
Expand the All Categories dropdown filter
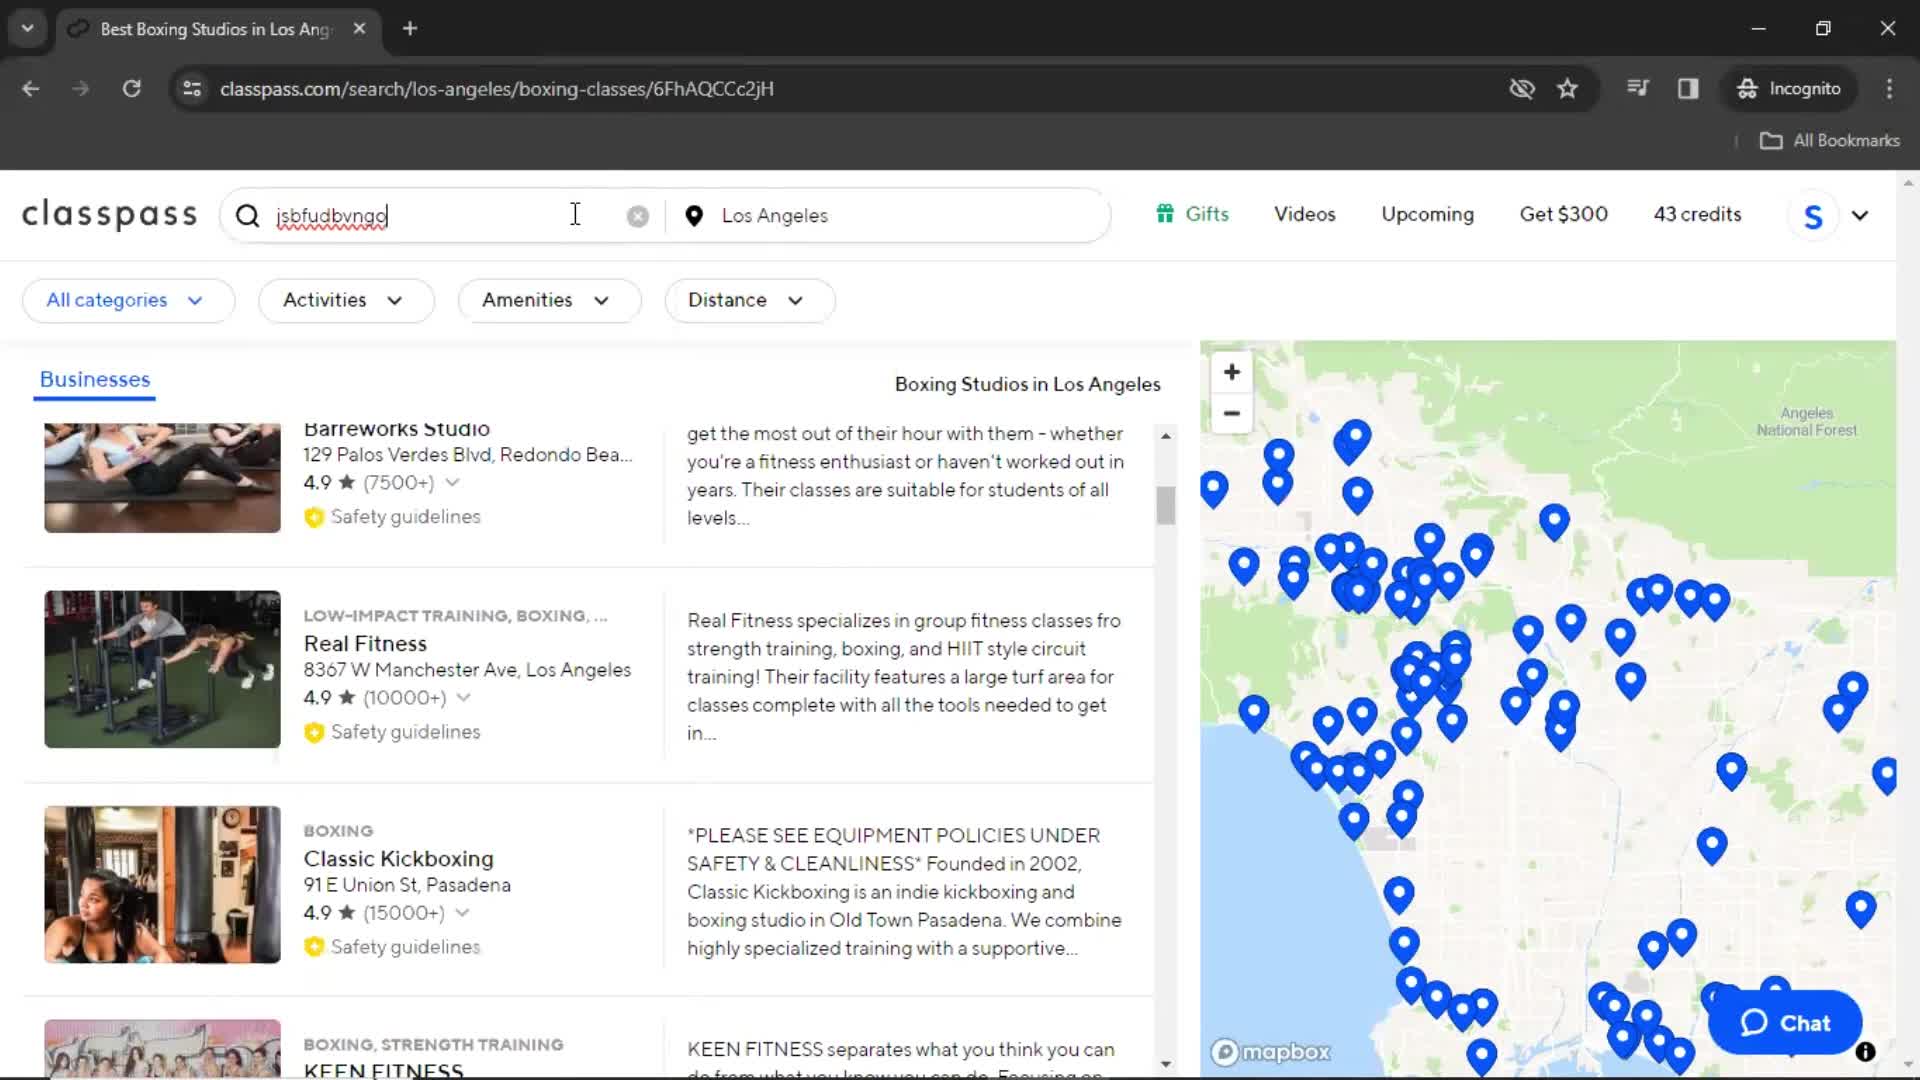pyautogui.click(x=124, y=299)
